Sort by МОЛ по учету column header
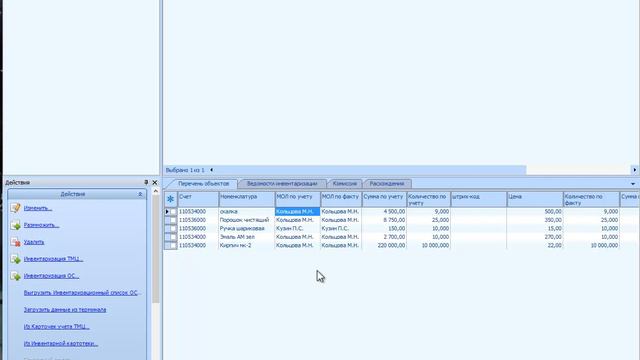This screenshot has height=360, width=640. tap(298, 200)
